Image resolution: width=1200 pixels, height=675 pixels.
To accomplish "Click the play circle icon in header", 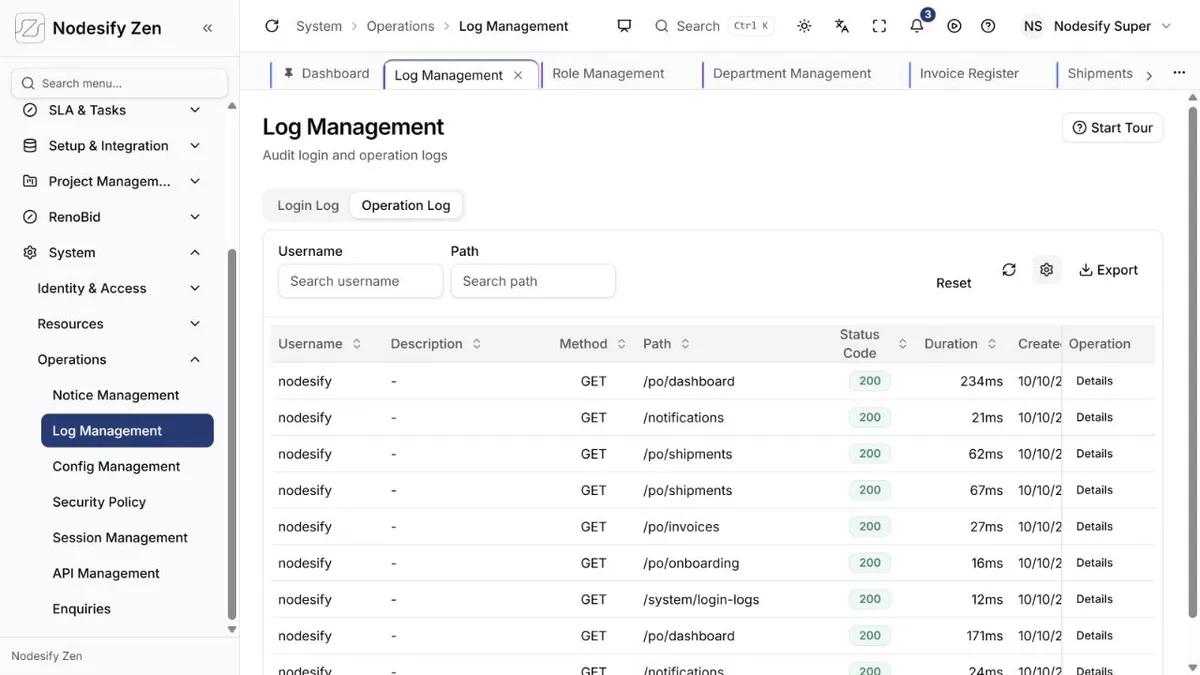I will pyautogui.click(x=954, y=26).
